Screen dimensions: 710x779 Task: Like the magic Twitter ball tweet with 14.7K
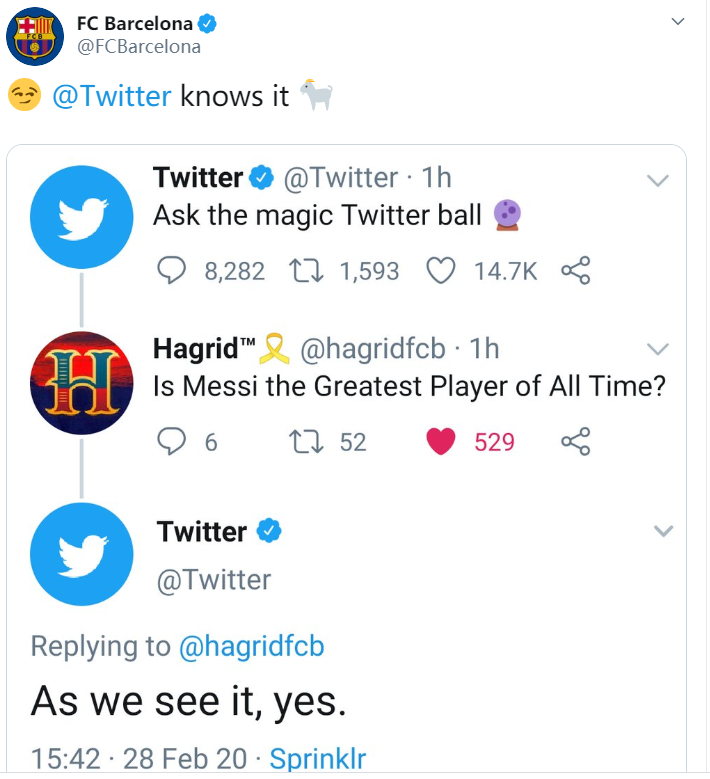point(441,271)
